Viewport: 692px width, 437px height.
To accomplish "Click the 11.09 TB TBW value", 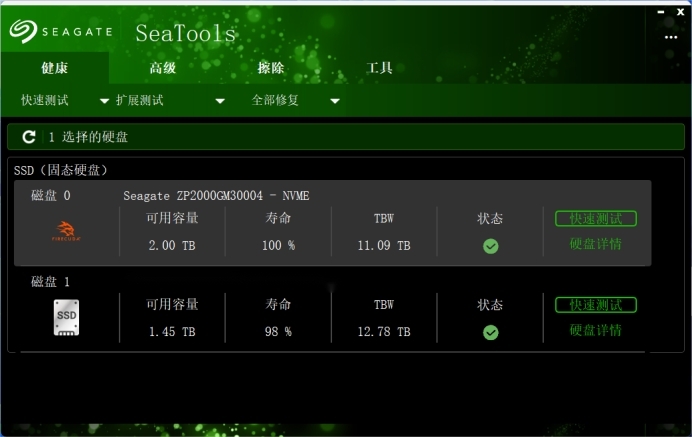I will click(384, 245).
